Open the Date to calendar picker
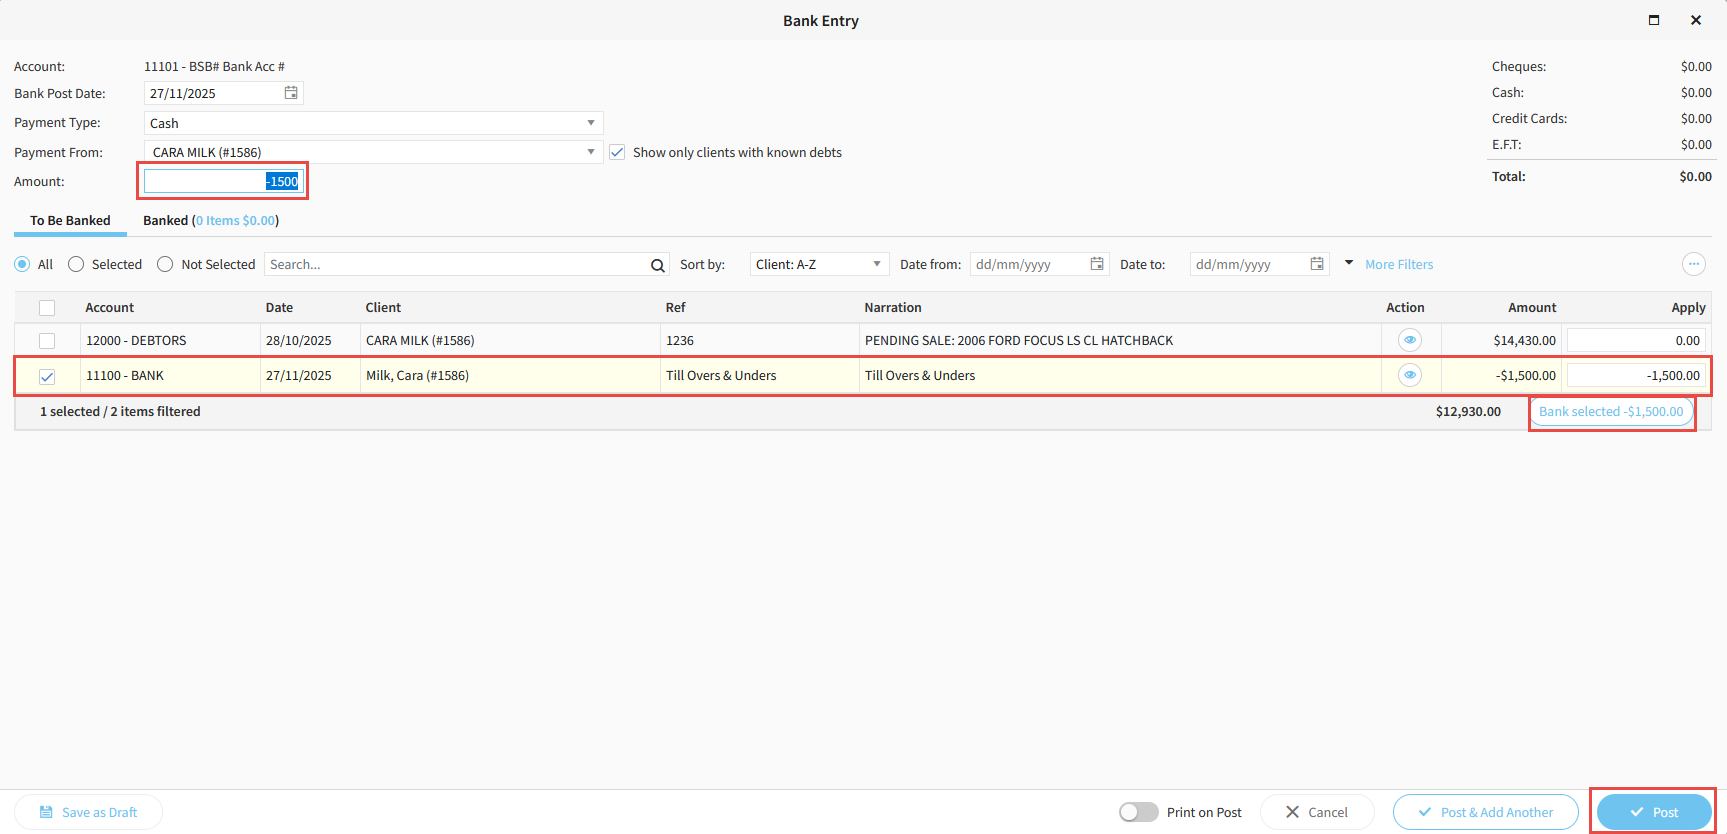The width and height of the screenshot is (1727, 834). (1317, 264)
